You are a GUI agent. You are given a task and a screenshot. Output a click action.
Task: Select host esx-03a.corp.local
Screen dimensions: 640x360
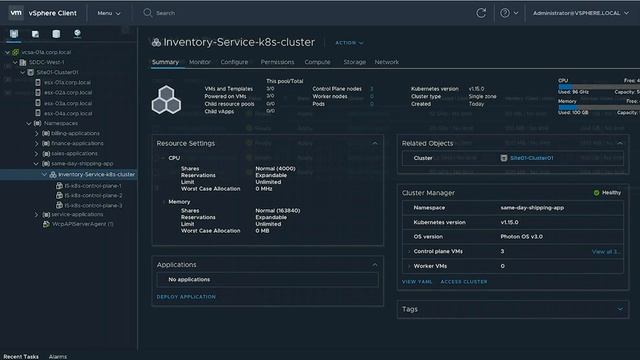[68, 103]
